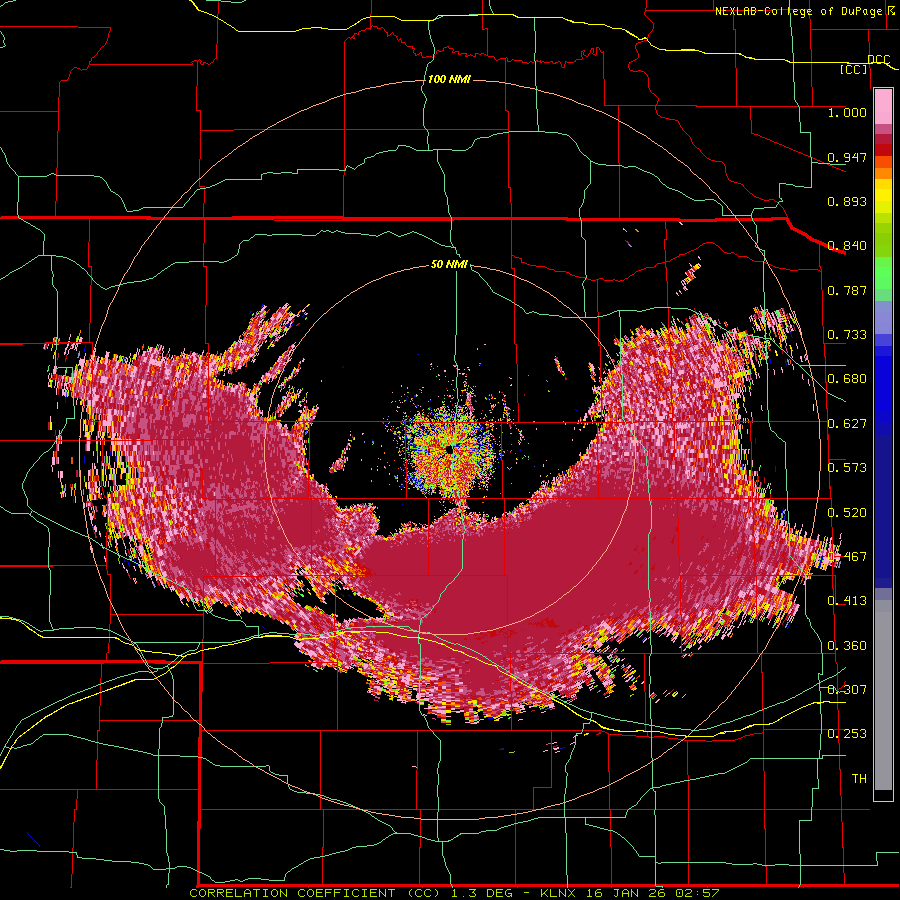The width and height of the screenshot is (900, 900).
Task: Click the 0.893 value on color scale
Action: (847, 201)
